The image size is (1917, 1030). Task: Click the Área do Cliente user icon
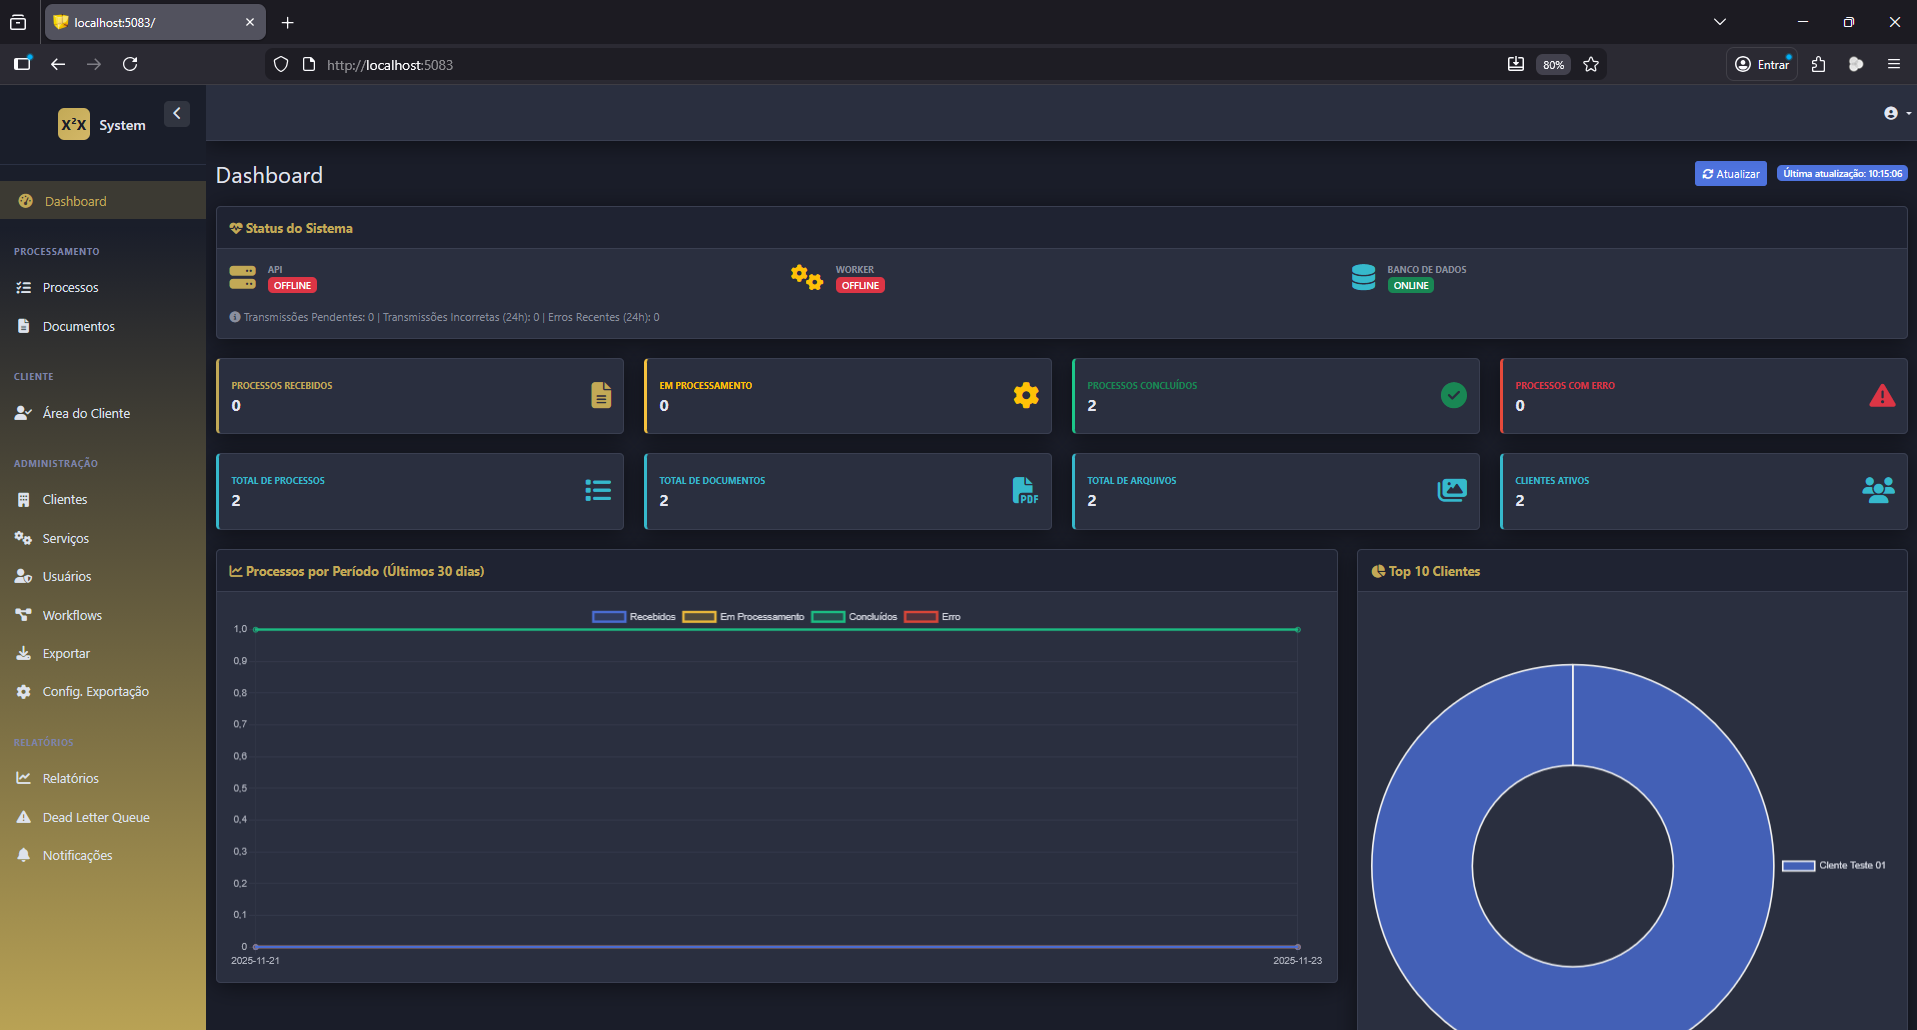pos(24,414)
